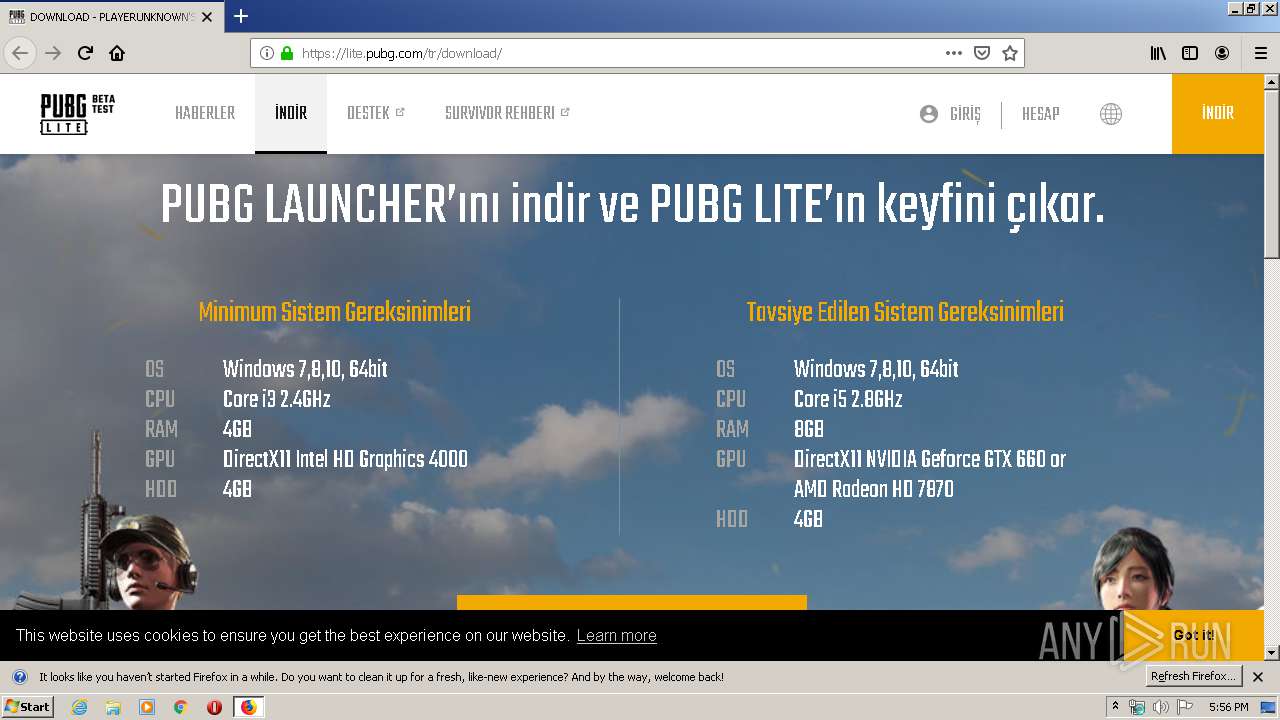Close the PUBG download tab
This screenshot has height=720, width=1280.
207,17
